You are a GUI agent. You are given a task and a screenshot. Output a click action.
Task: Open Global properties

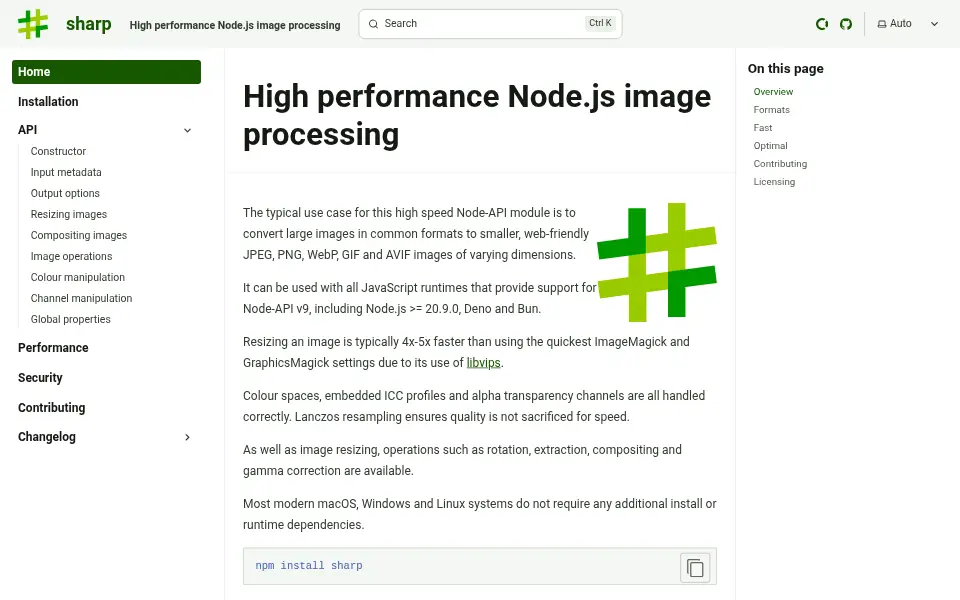click(x=70, y=319)
